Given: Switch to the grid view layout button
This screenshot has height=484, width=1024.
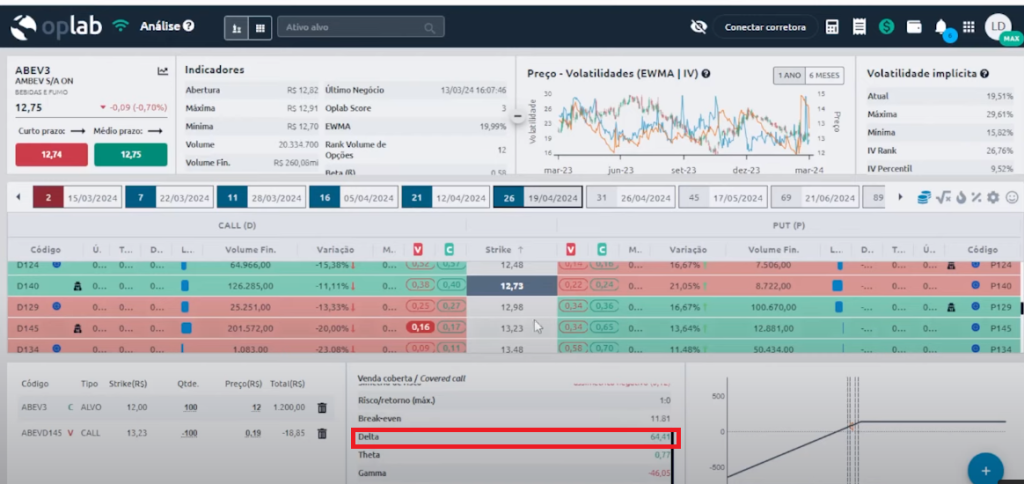Looking at the screenshot, I should point(261,28).
